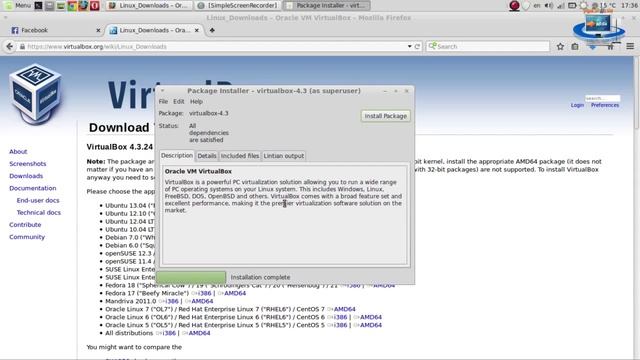640x360 pixels.
Task: Select the Description tab
Action: coord(177,156)
